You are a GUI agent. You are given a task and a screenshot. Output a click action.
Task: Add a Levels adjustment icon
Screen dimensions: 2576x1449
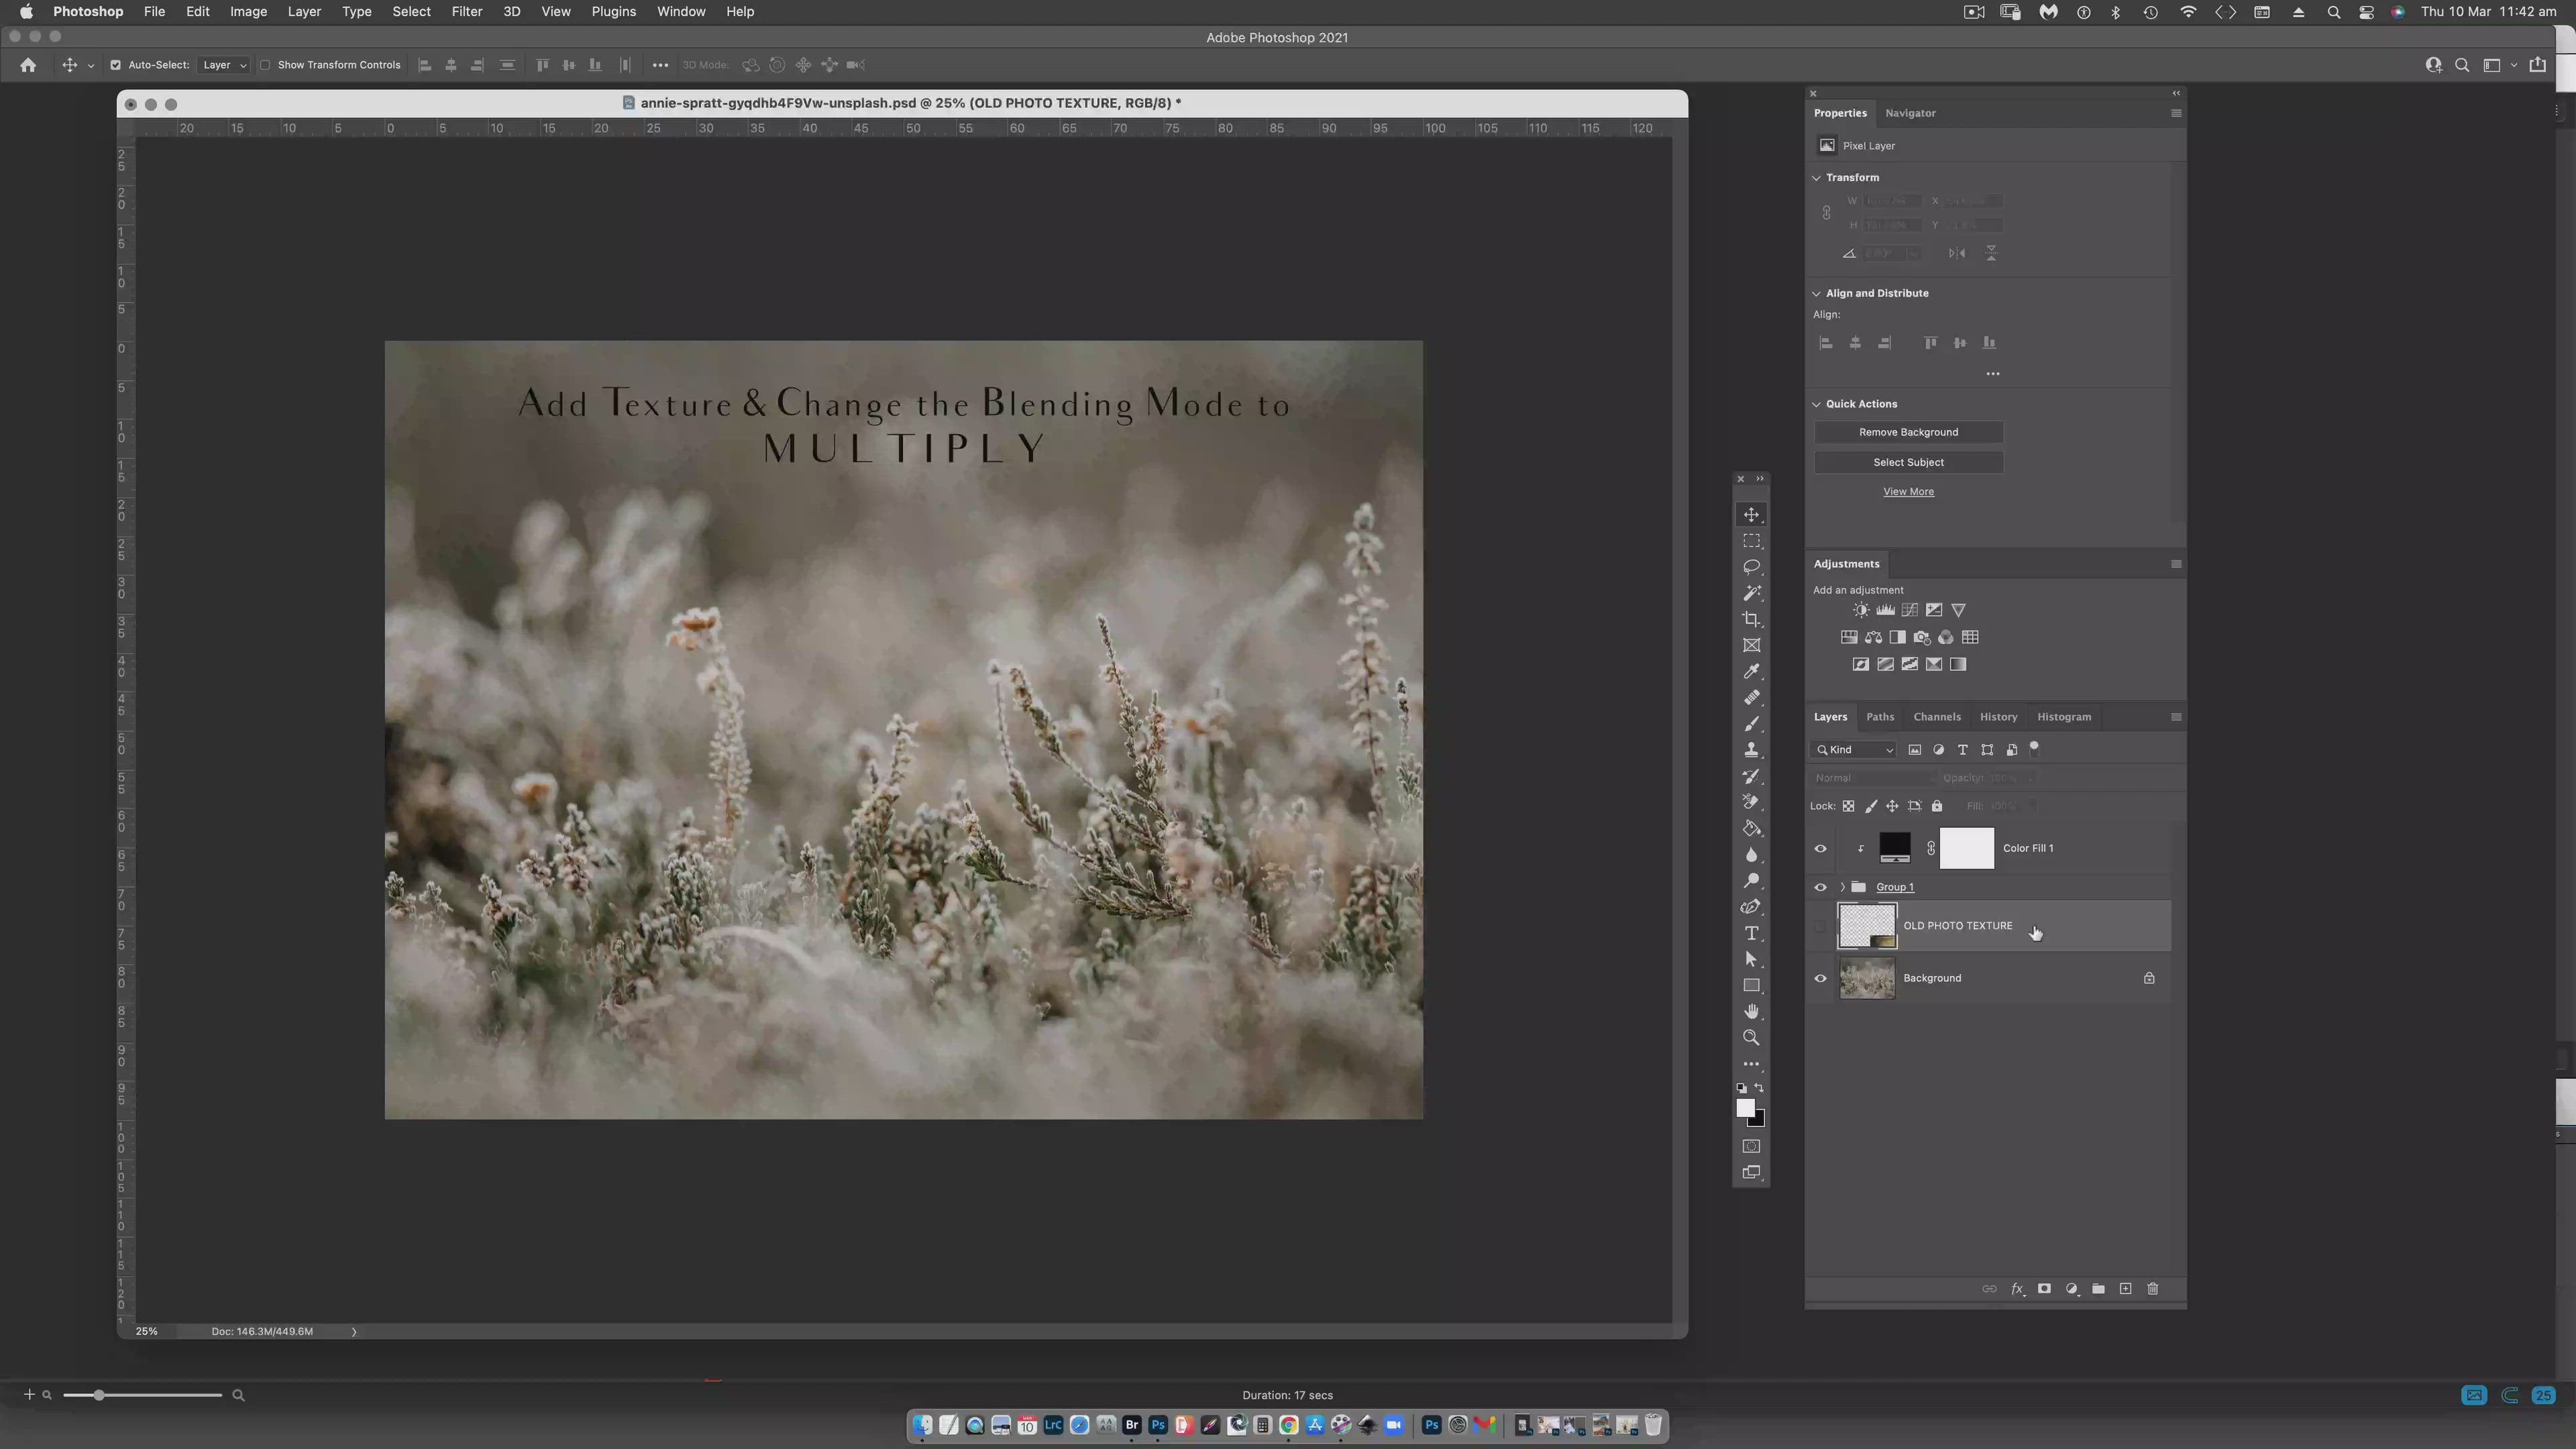tap(1885, 610)
